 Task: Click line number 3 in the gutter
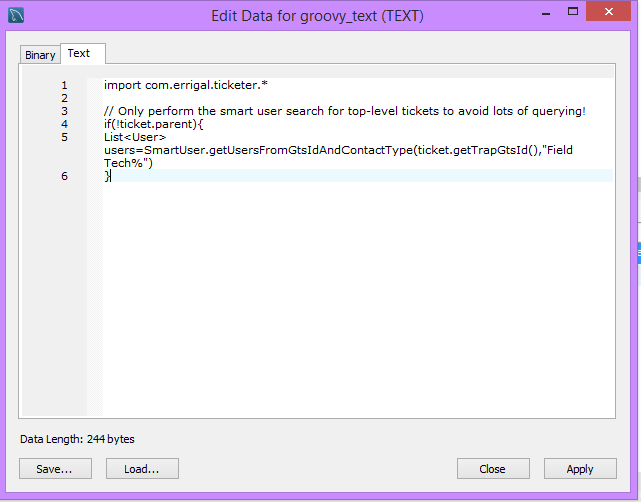(x=64, y=111)
